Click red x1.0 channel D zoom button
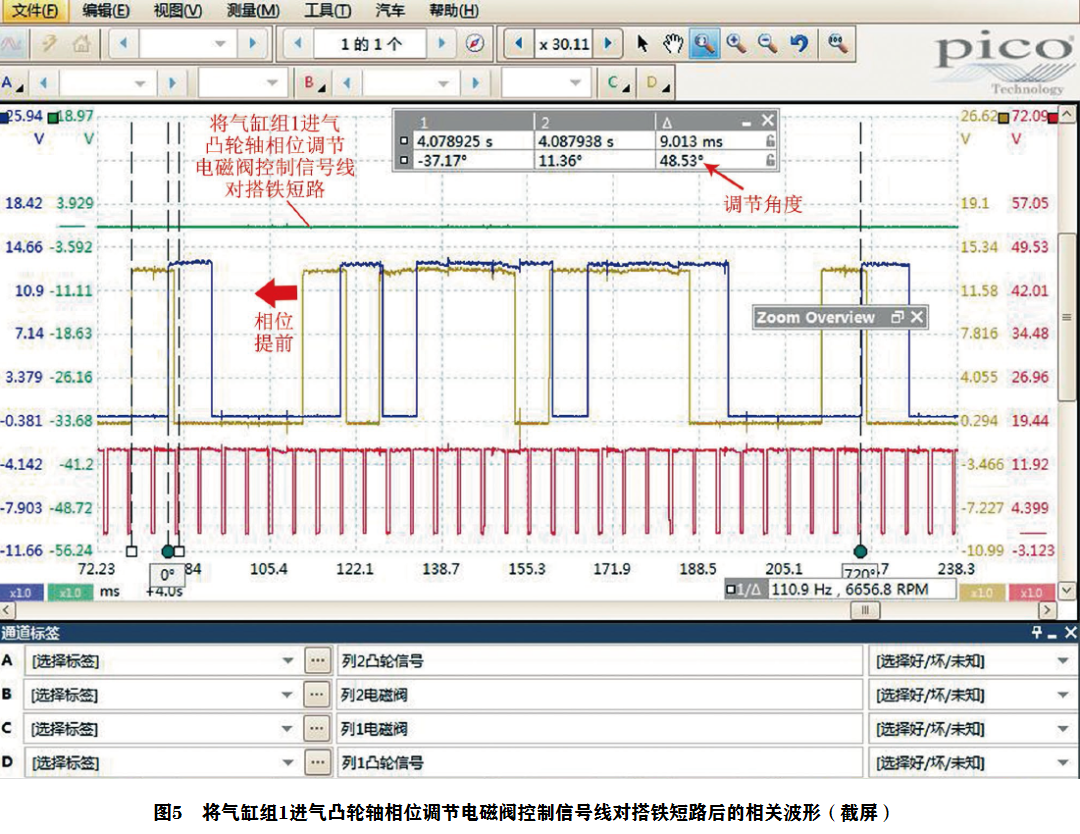1080x834 pixels. click(1031, 592)
